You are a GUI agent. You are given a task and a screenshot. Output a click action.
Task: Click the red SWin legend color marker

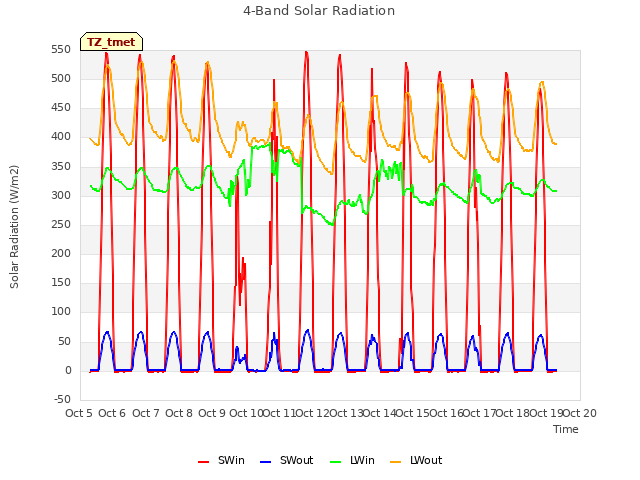click(x=203, y=462)
